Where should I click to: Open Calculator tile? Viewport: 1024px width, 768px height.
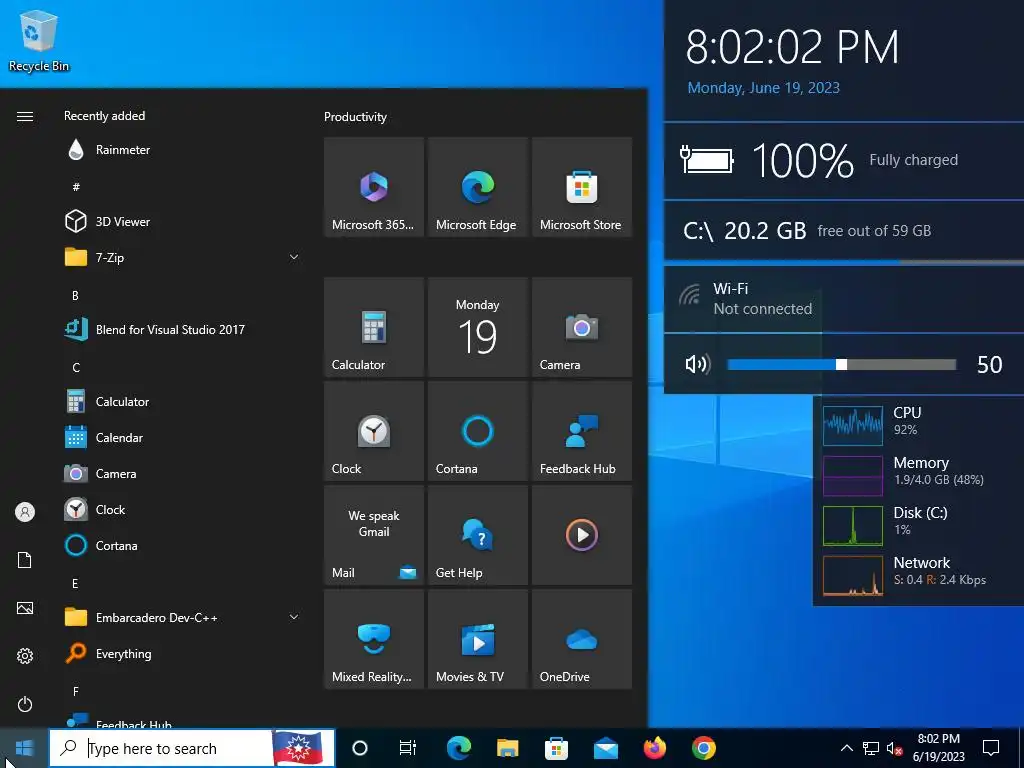[x=374, y=327]
